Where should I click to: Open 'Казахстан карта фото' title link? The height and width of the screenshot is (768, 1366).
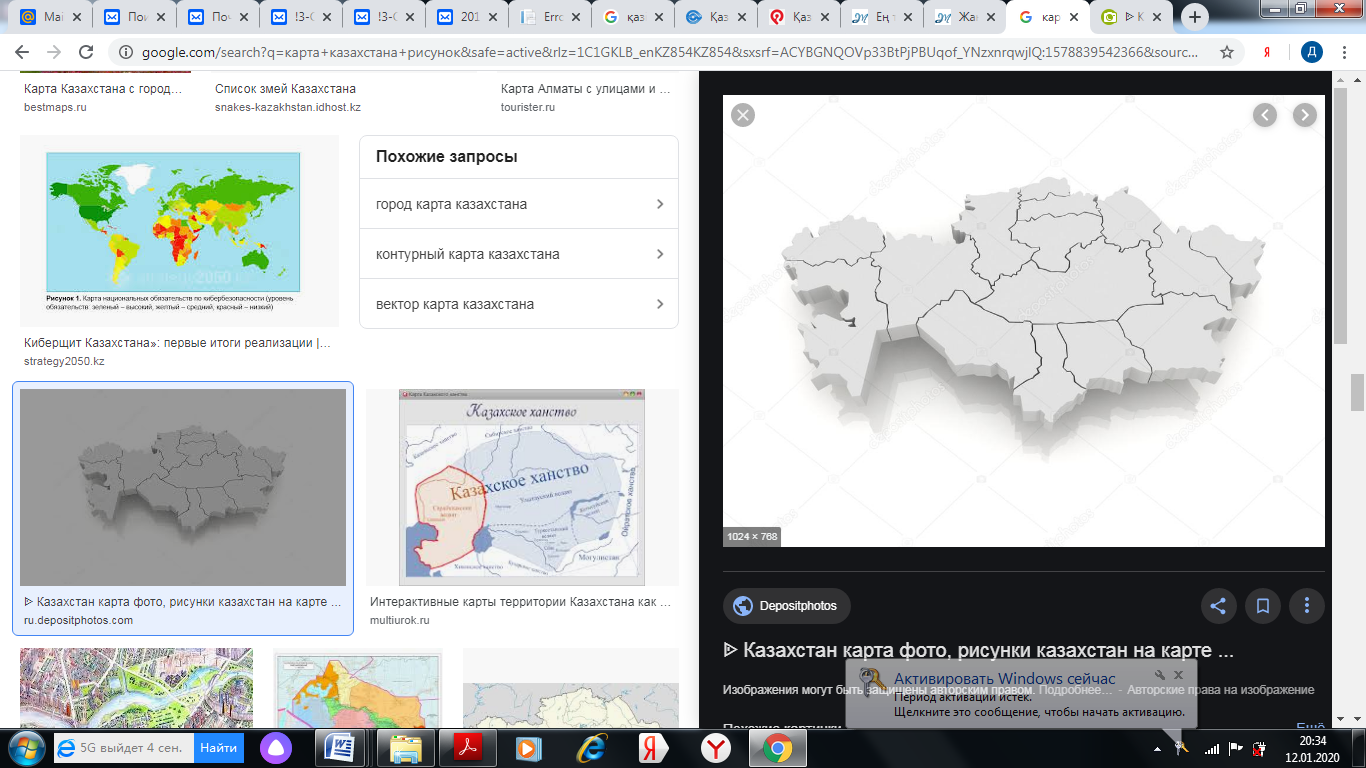[x=978, y=651]
